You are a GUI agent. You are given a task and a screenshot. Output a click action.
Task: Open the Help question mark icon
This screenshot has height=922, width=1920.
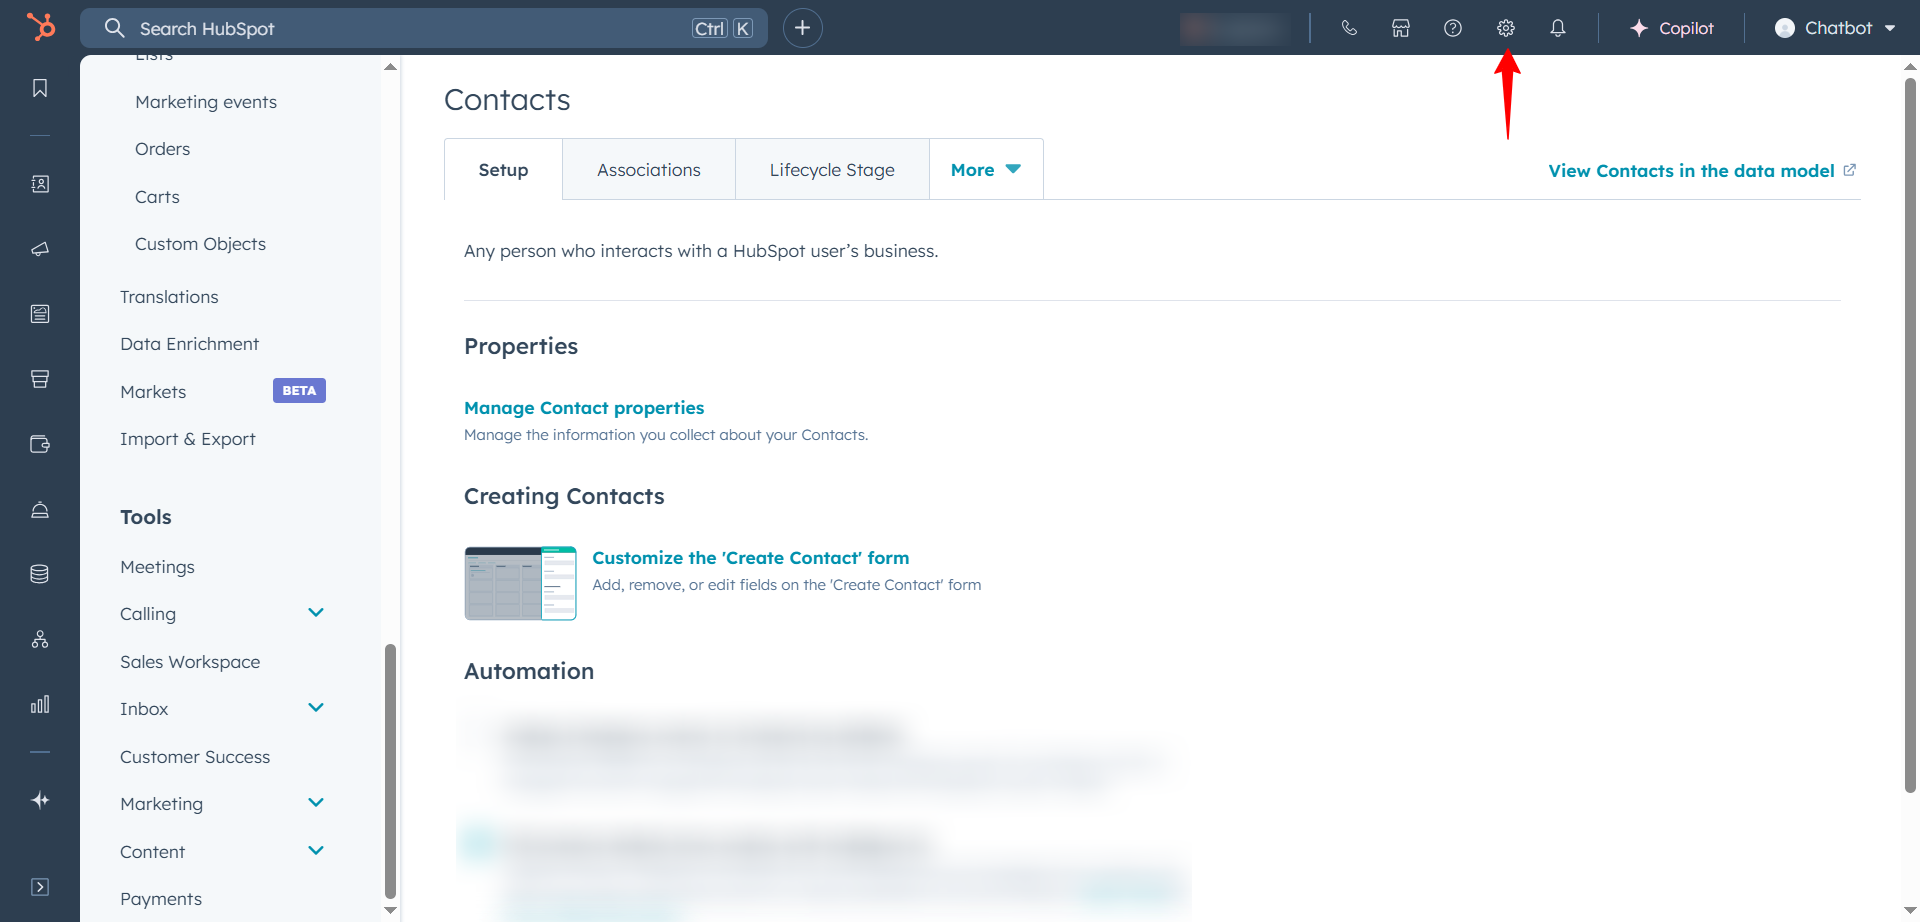1453,28
